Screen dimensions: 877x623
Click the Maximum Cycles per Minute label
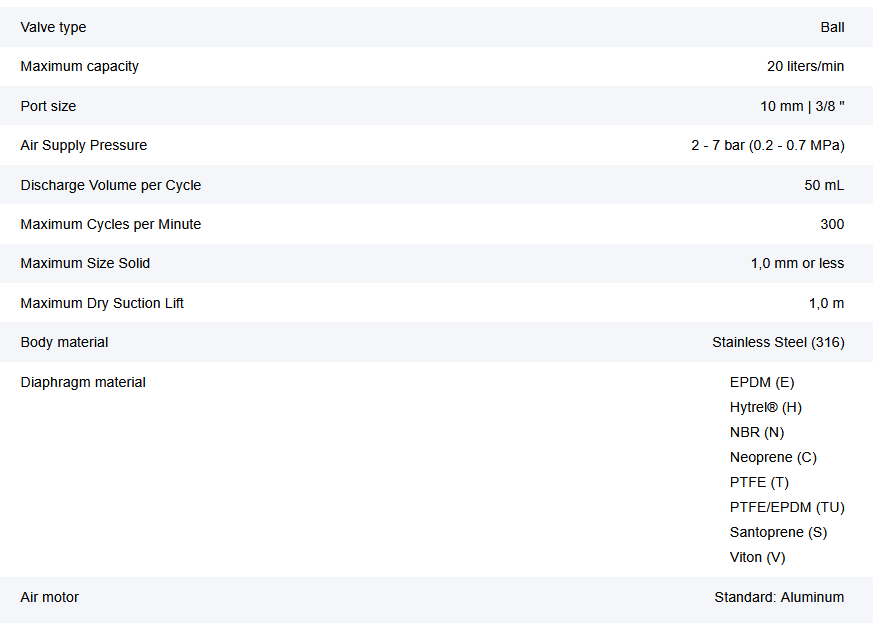pos(111,224)
